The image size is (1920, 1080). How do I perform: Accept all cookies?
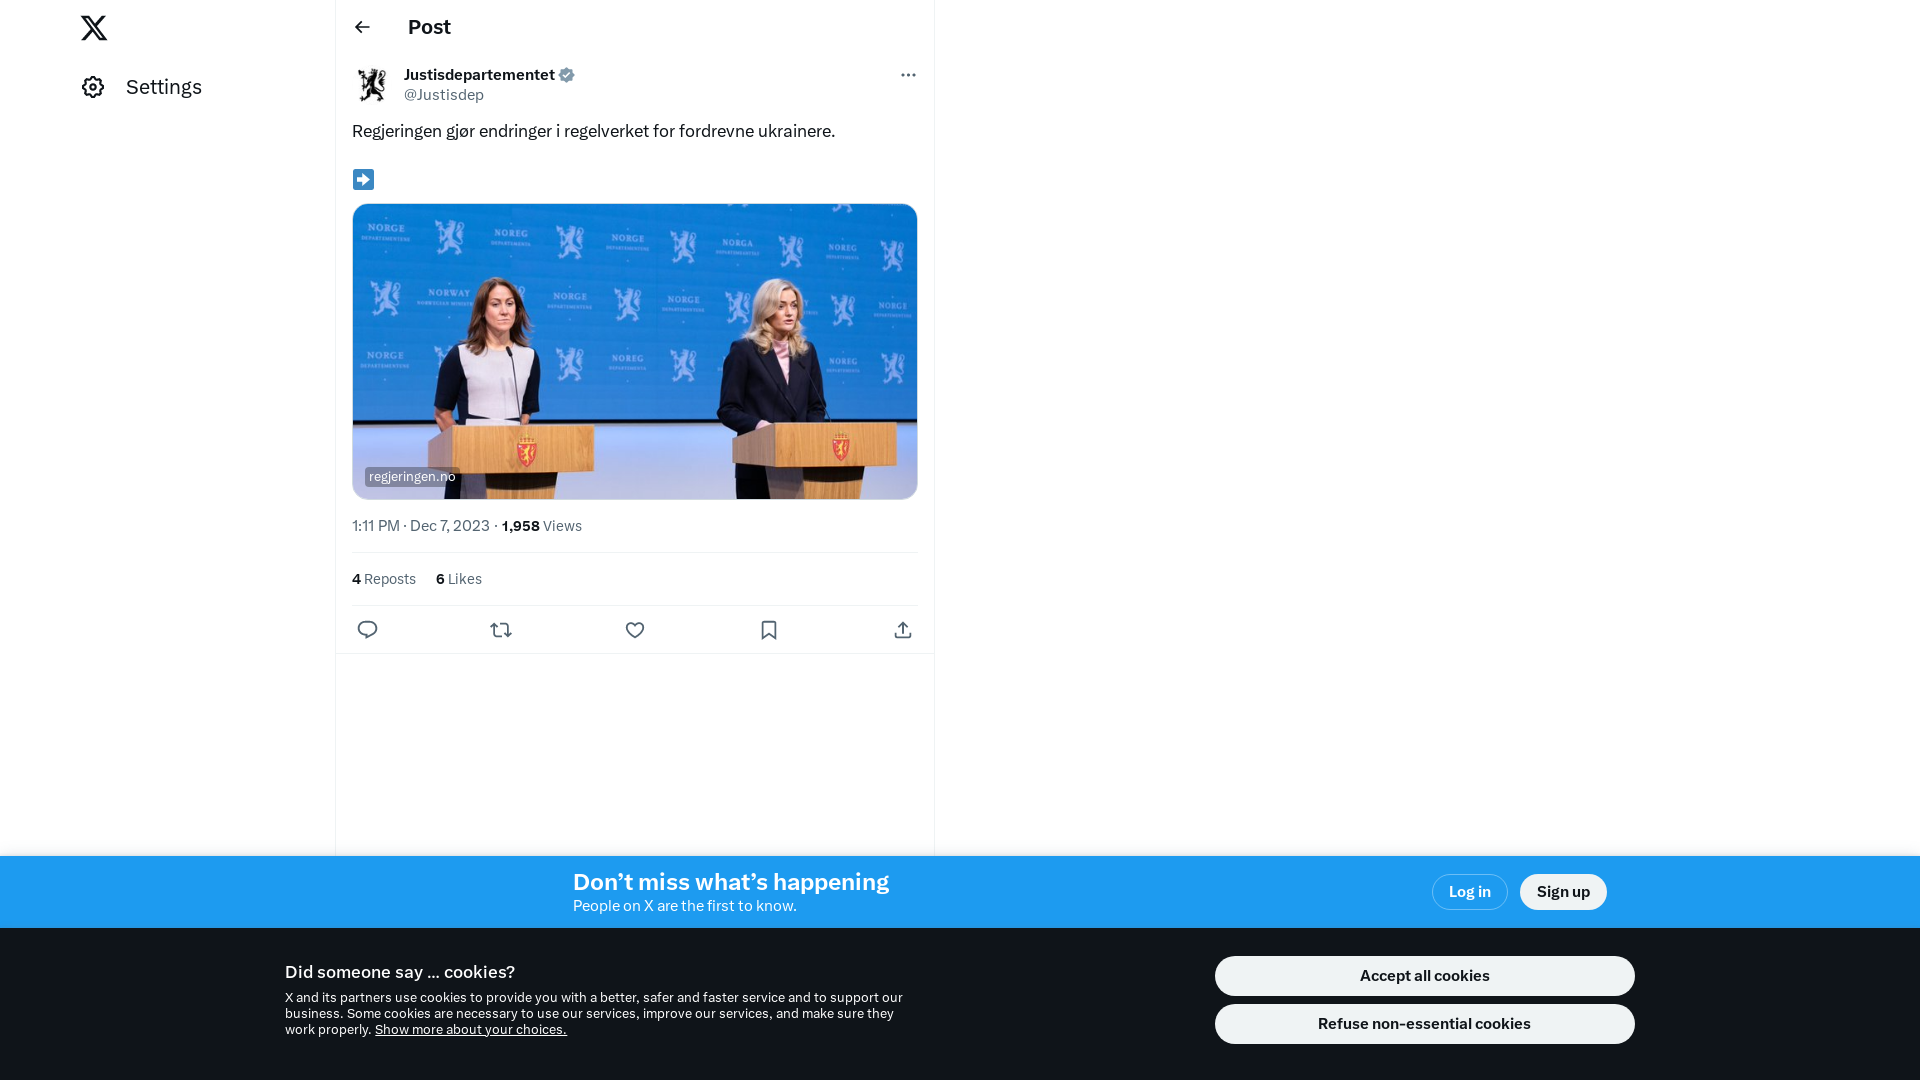click(1424, 976)
